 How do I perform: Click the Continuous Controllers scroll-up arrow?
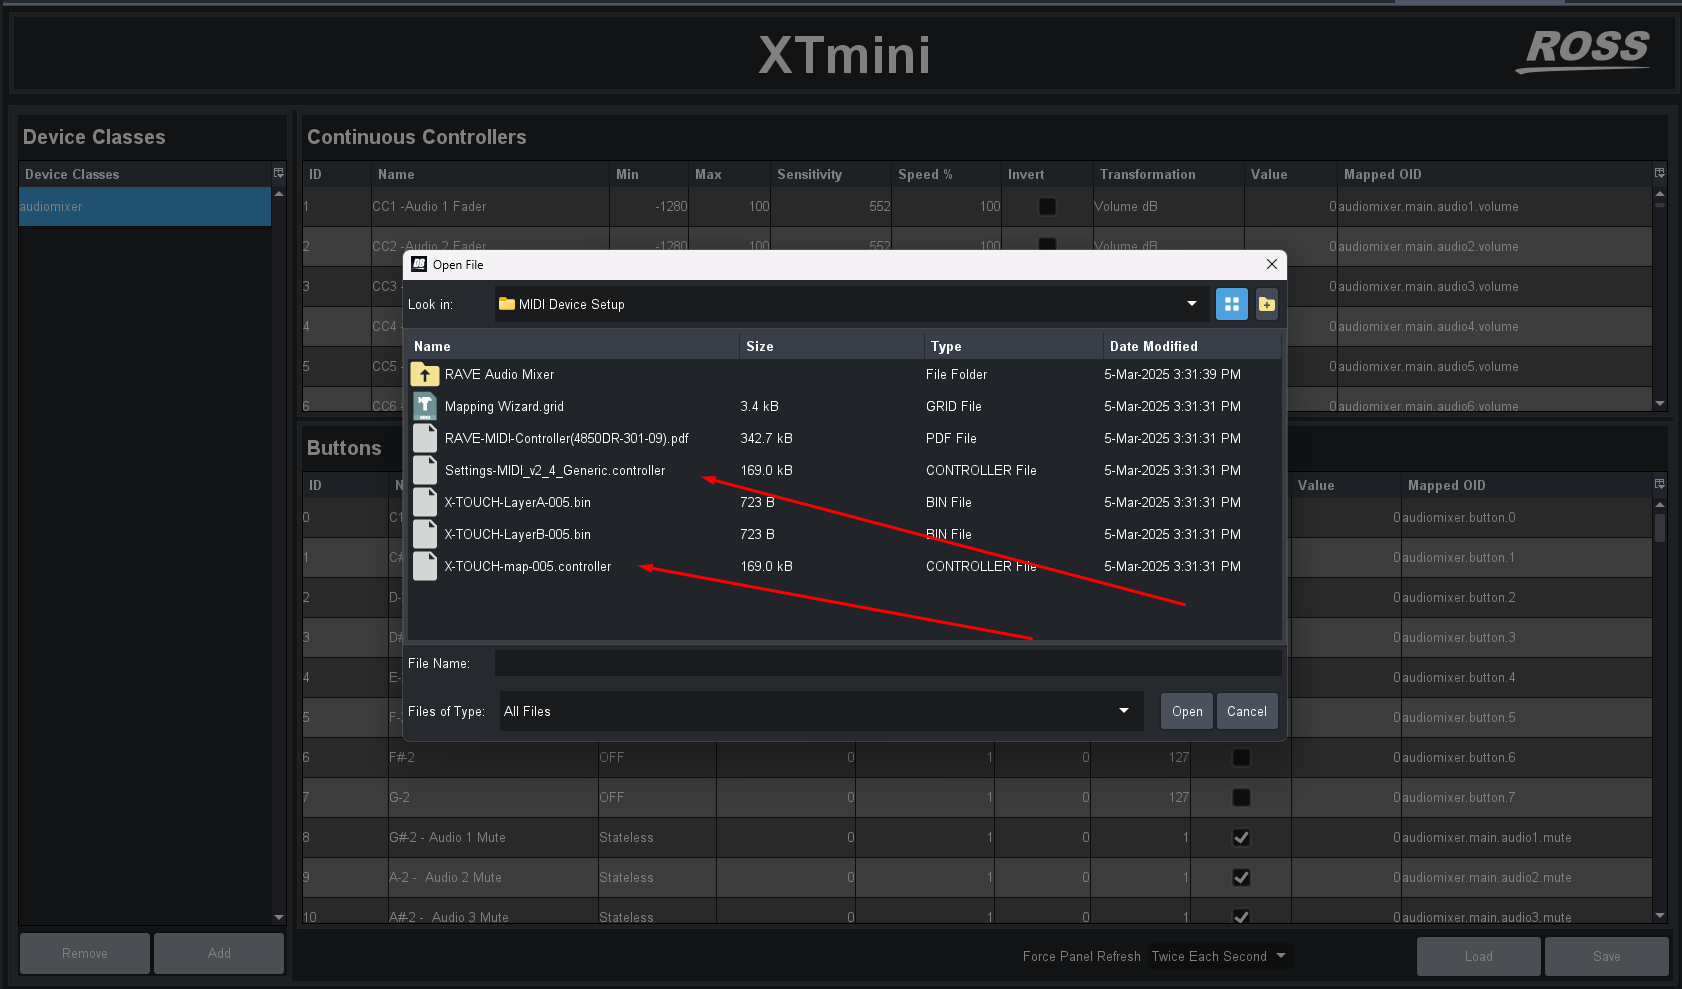pyautogui.click(x=1660, y=193)
